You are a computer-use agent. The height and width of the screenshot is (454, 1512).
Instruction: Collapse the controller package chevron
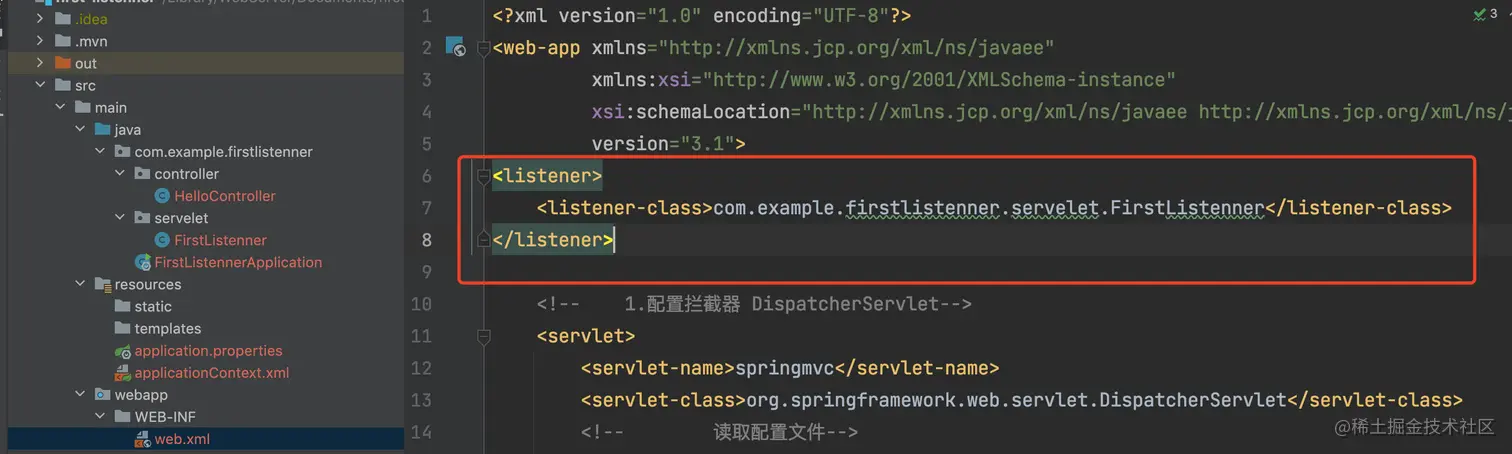(x=120, y=173)
